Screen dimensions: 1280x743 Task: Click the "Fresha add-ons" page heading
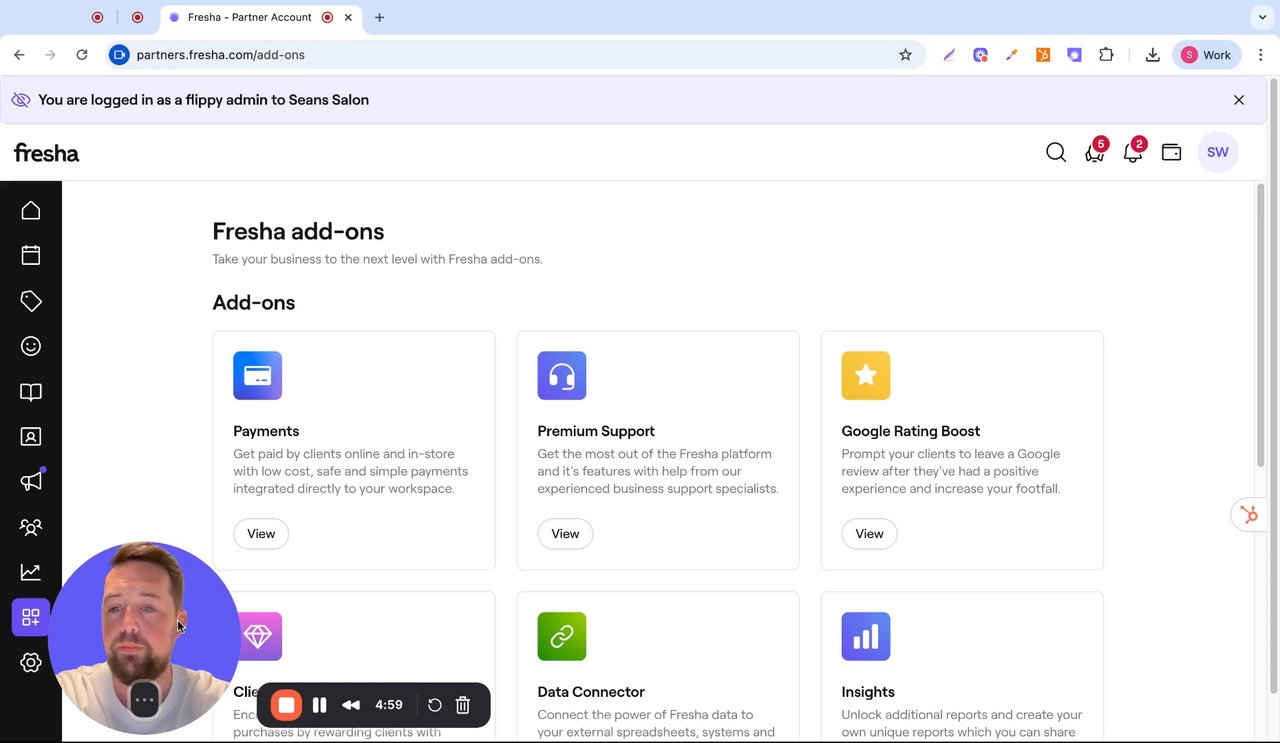click(298, 231)
